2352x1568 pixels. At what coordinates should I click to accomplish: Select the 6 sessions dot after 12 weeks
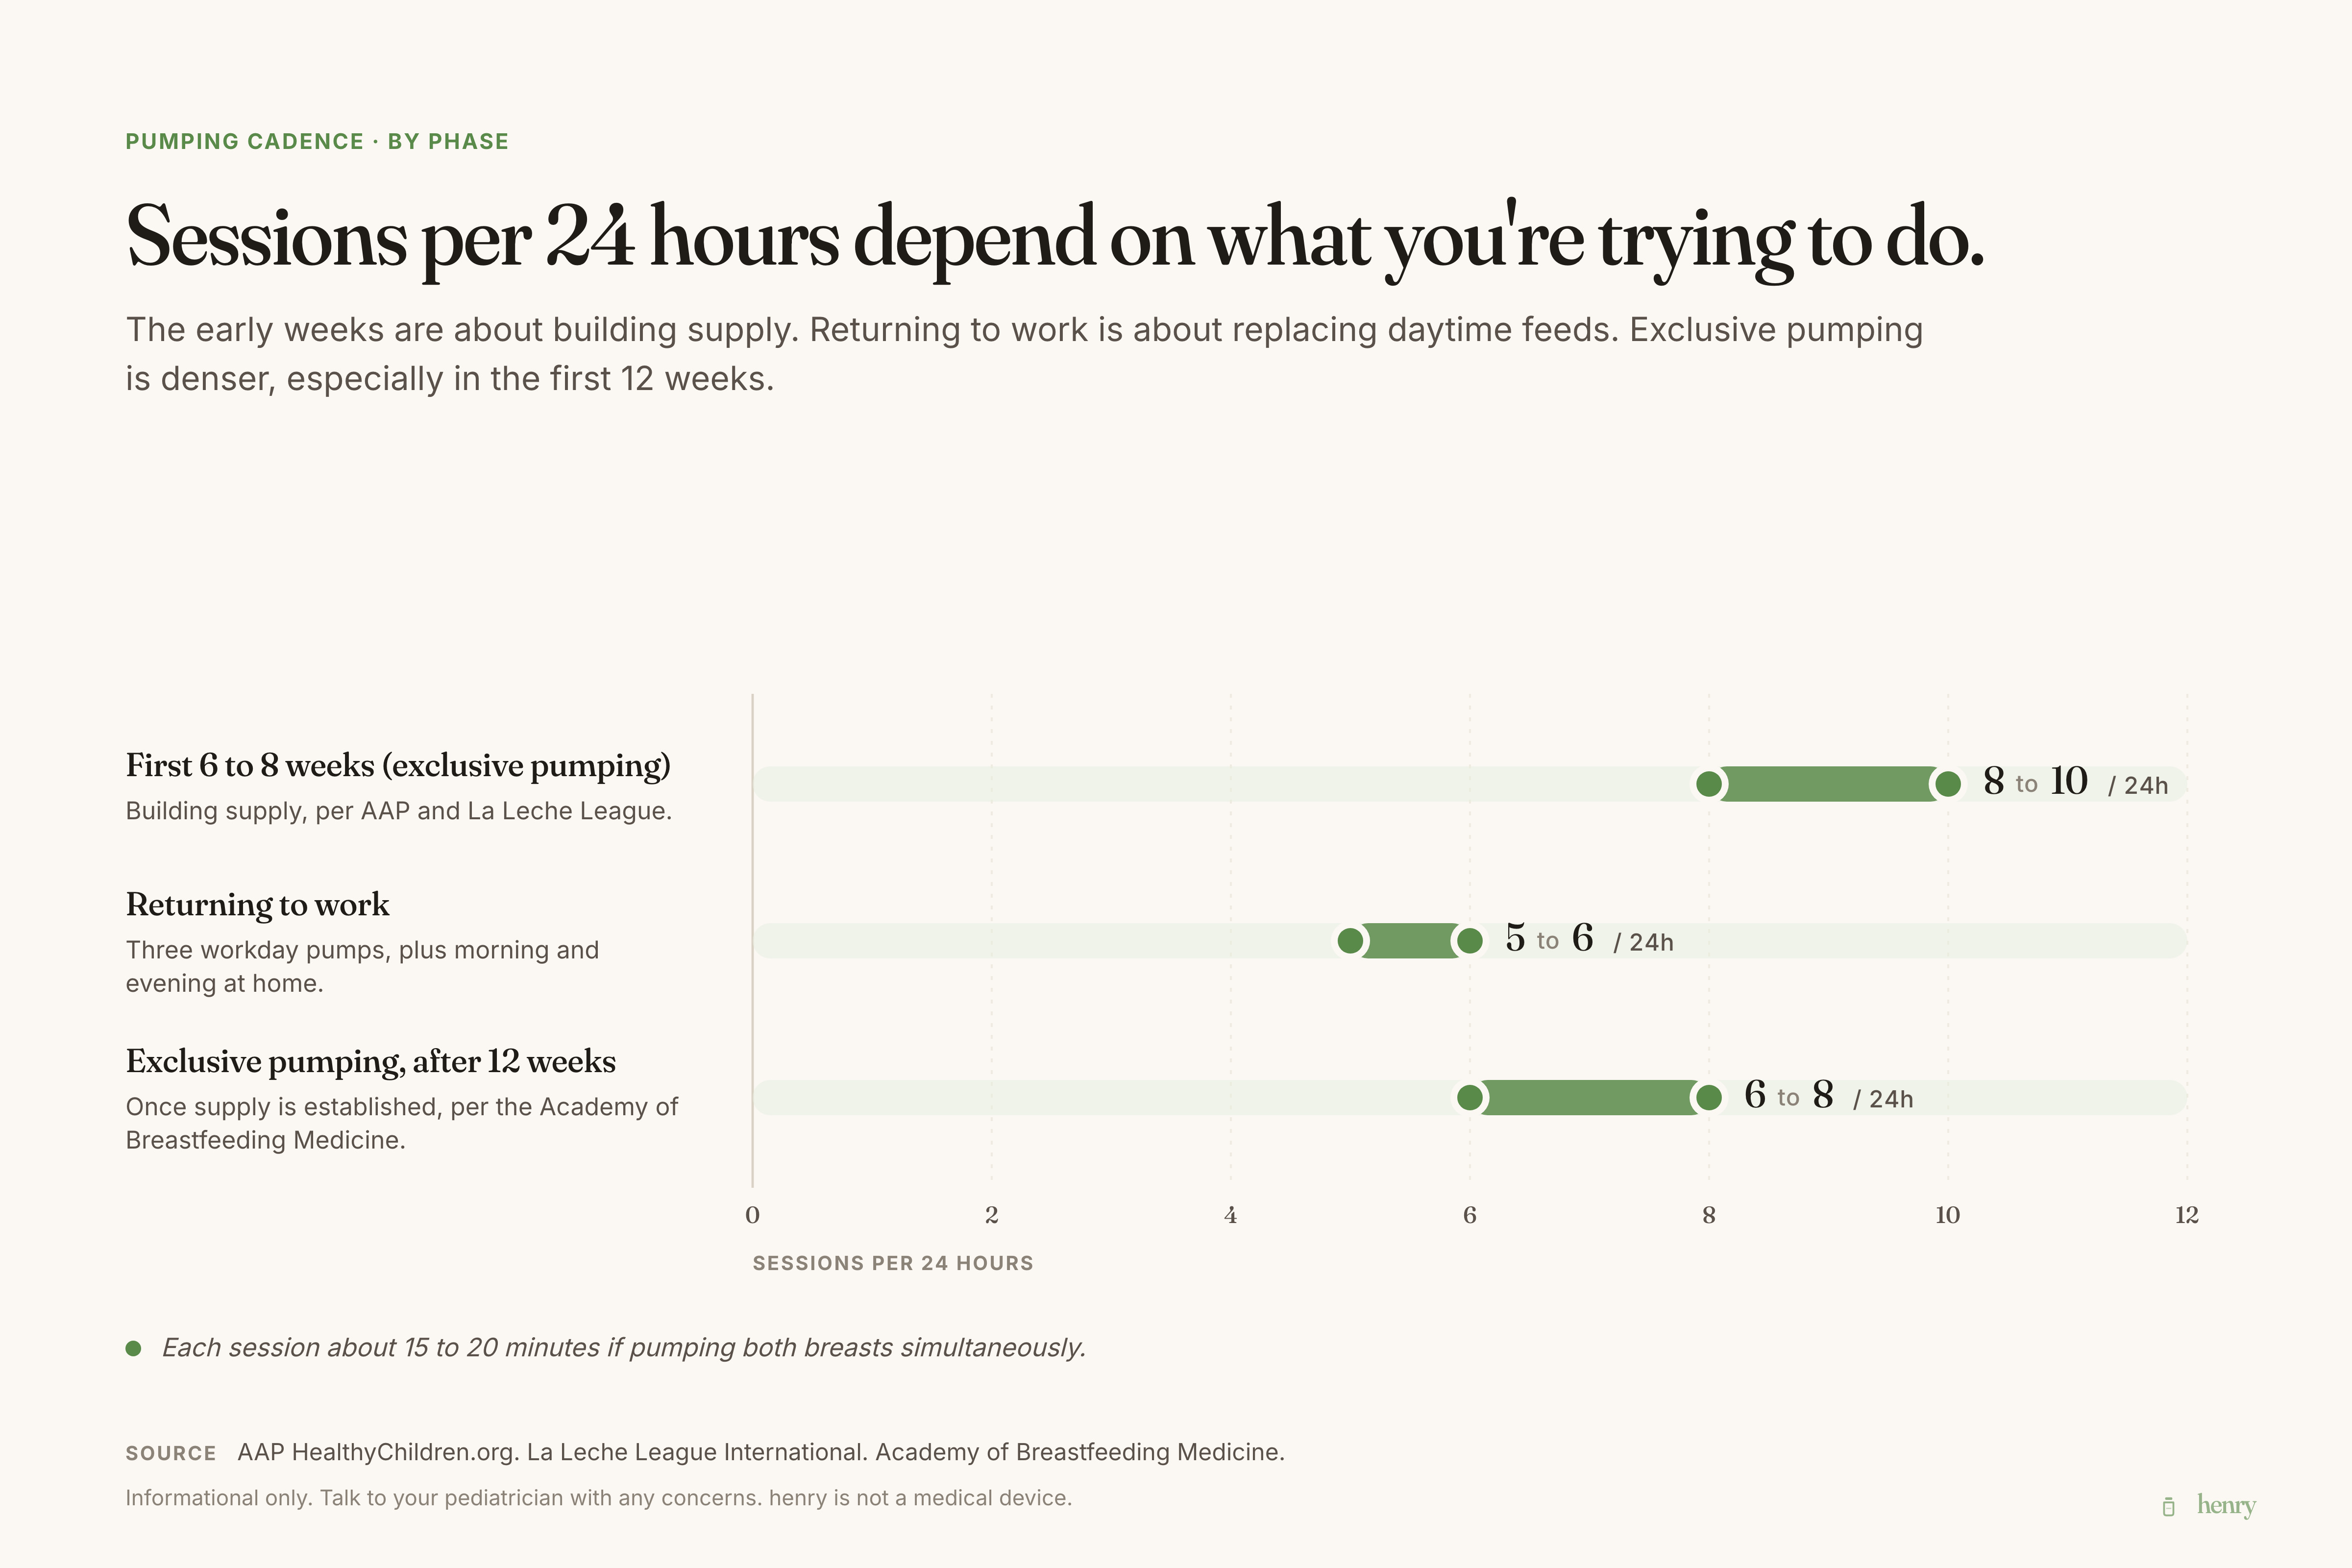(x=1470, y=1098)
